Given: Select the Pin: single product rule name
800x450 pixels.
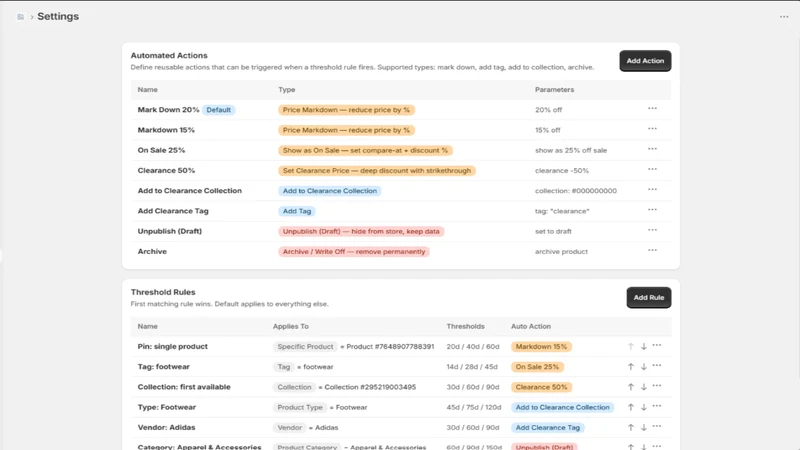Looking at the screenshot, I should (172, 346).
